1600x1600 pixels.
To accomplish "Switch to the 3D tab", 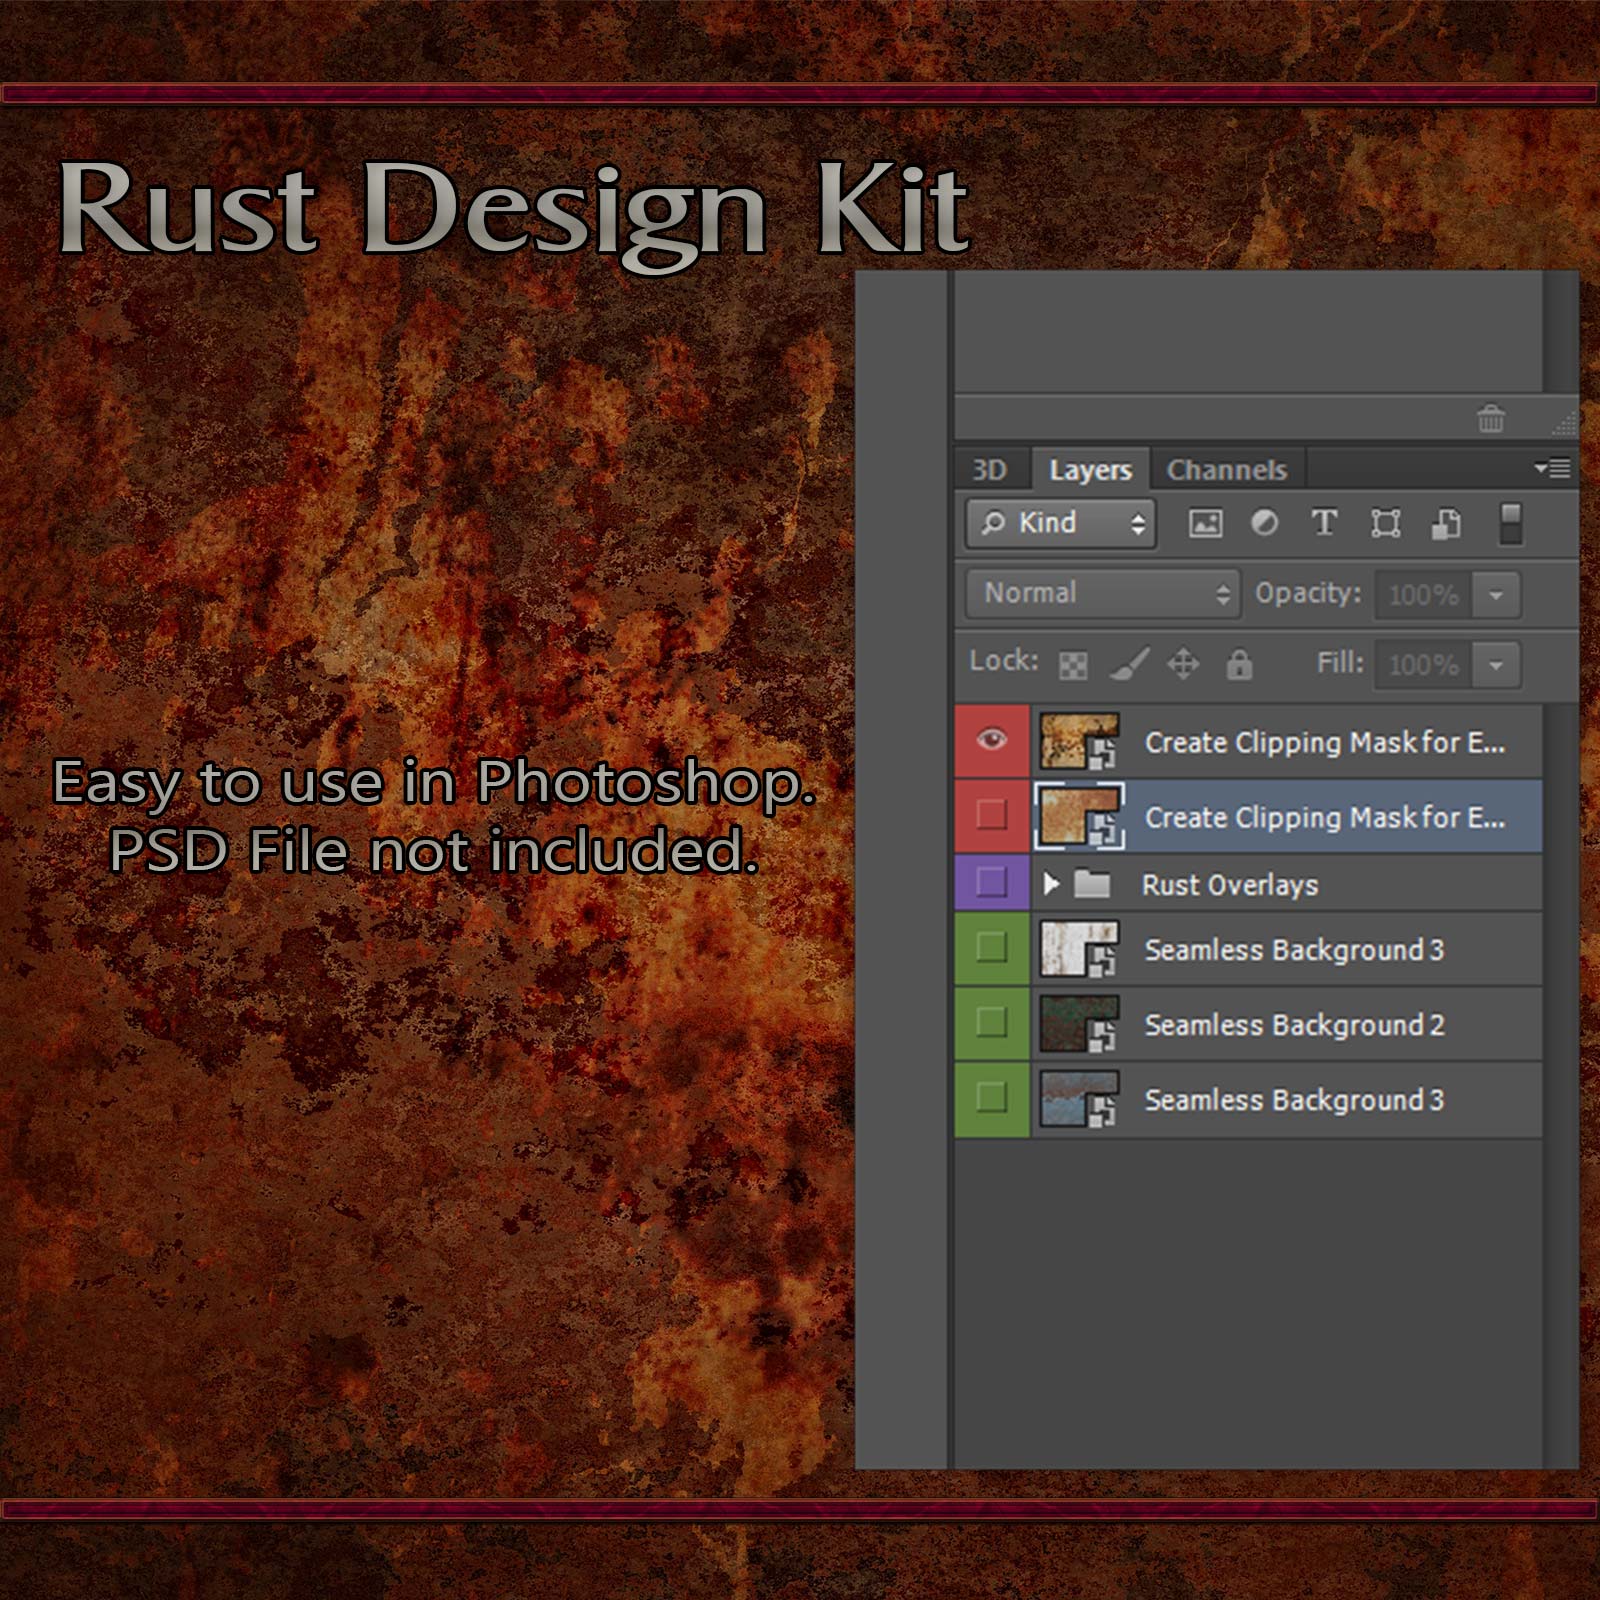I will click(x=989, y=470).
